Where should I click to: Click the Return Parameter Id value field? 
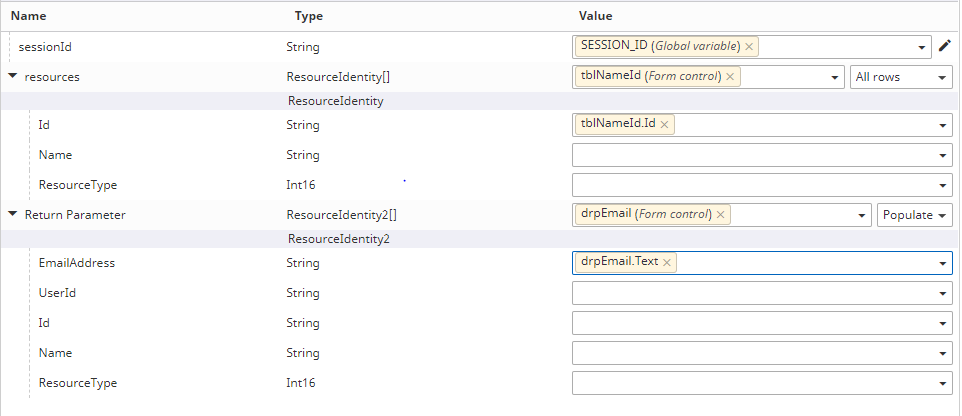[752, 323]
